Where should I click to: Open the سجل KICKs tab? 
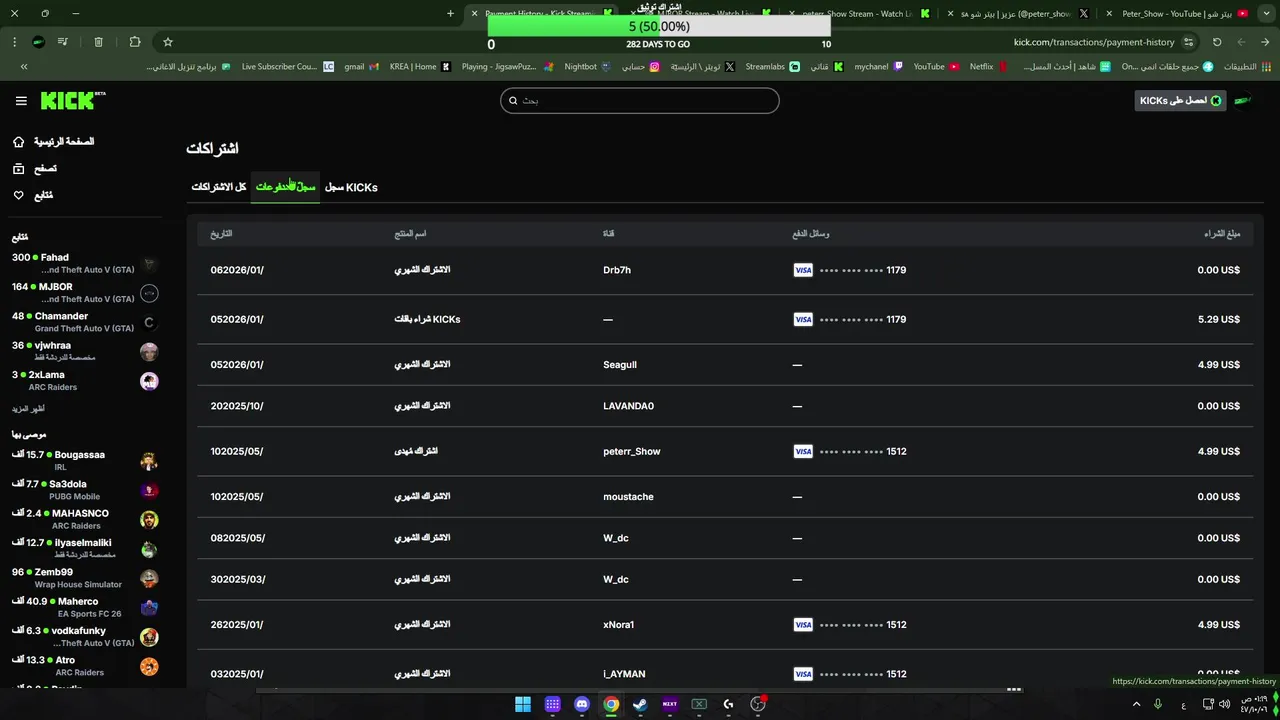coord(351,187)
